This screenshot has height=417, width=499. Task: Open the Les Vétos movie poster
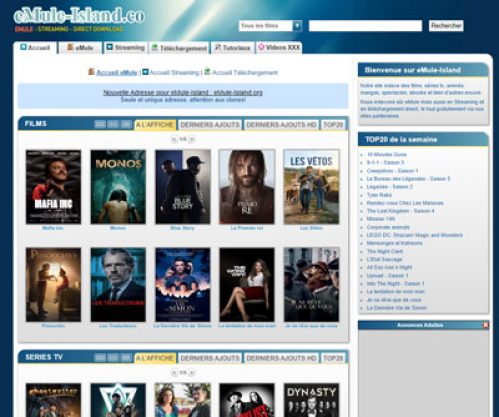[x=311, y=187]
